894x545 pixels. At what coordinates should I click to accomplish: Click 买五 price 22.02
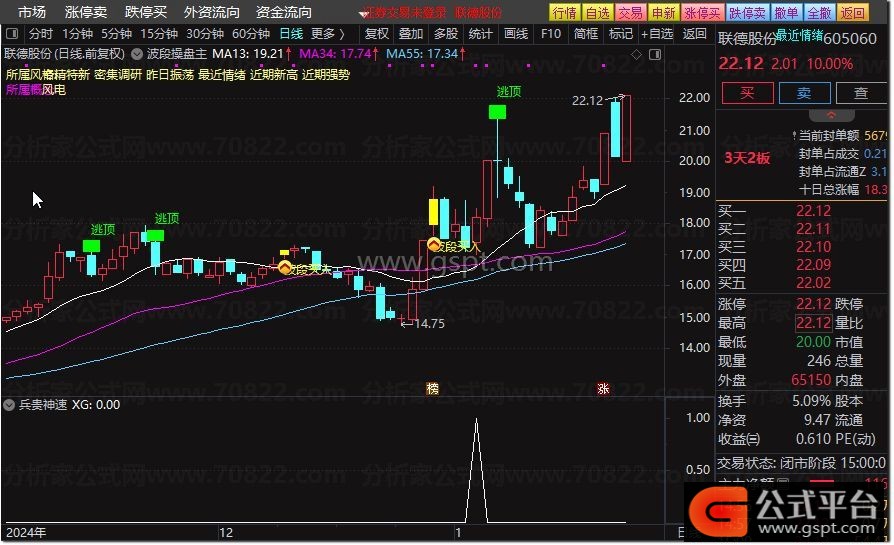point(813,283)
